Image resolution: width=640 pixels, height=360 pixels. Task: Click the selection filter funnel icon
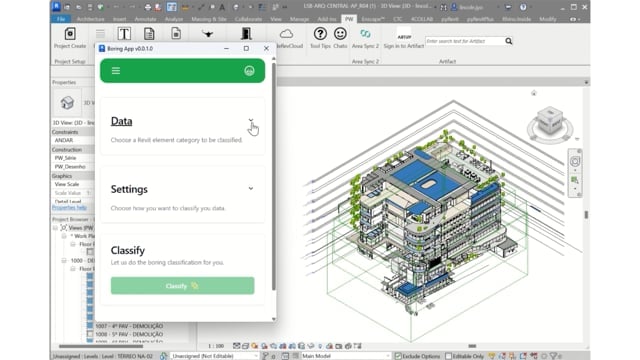pyautogui.click(x=553, y=356)
